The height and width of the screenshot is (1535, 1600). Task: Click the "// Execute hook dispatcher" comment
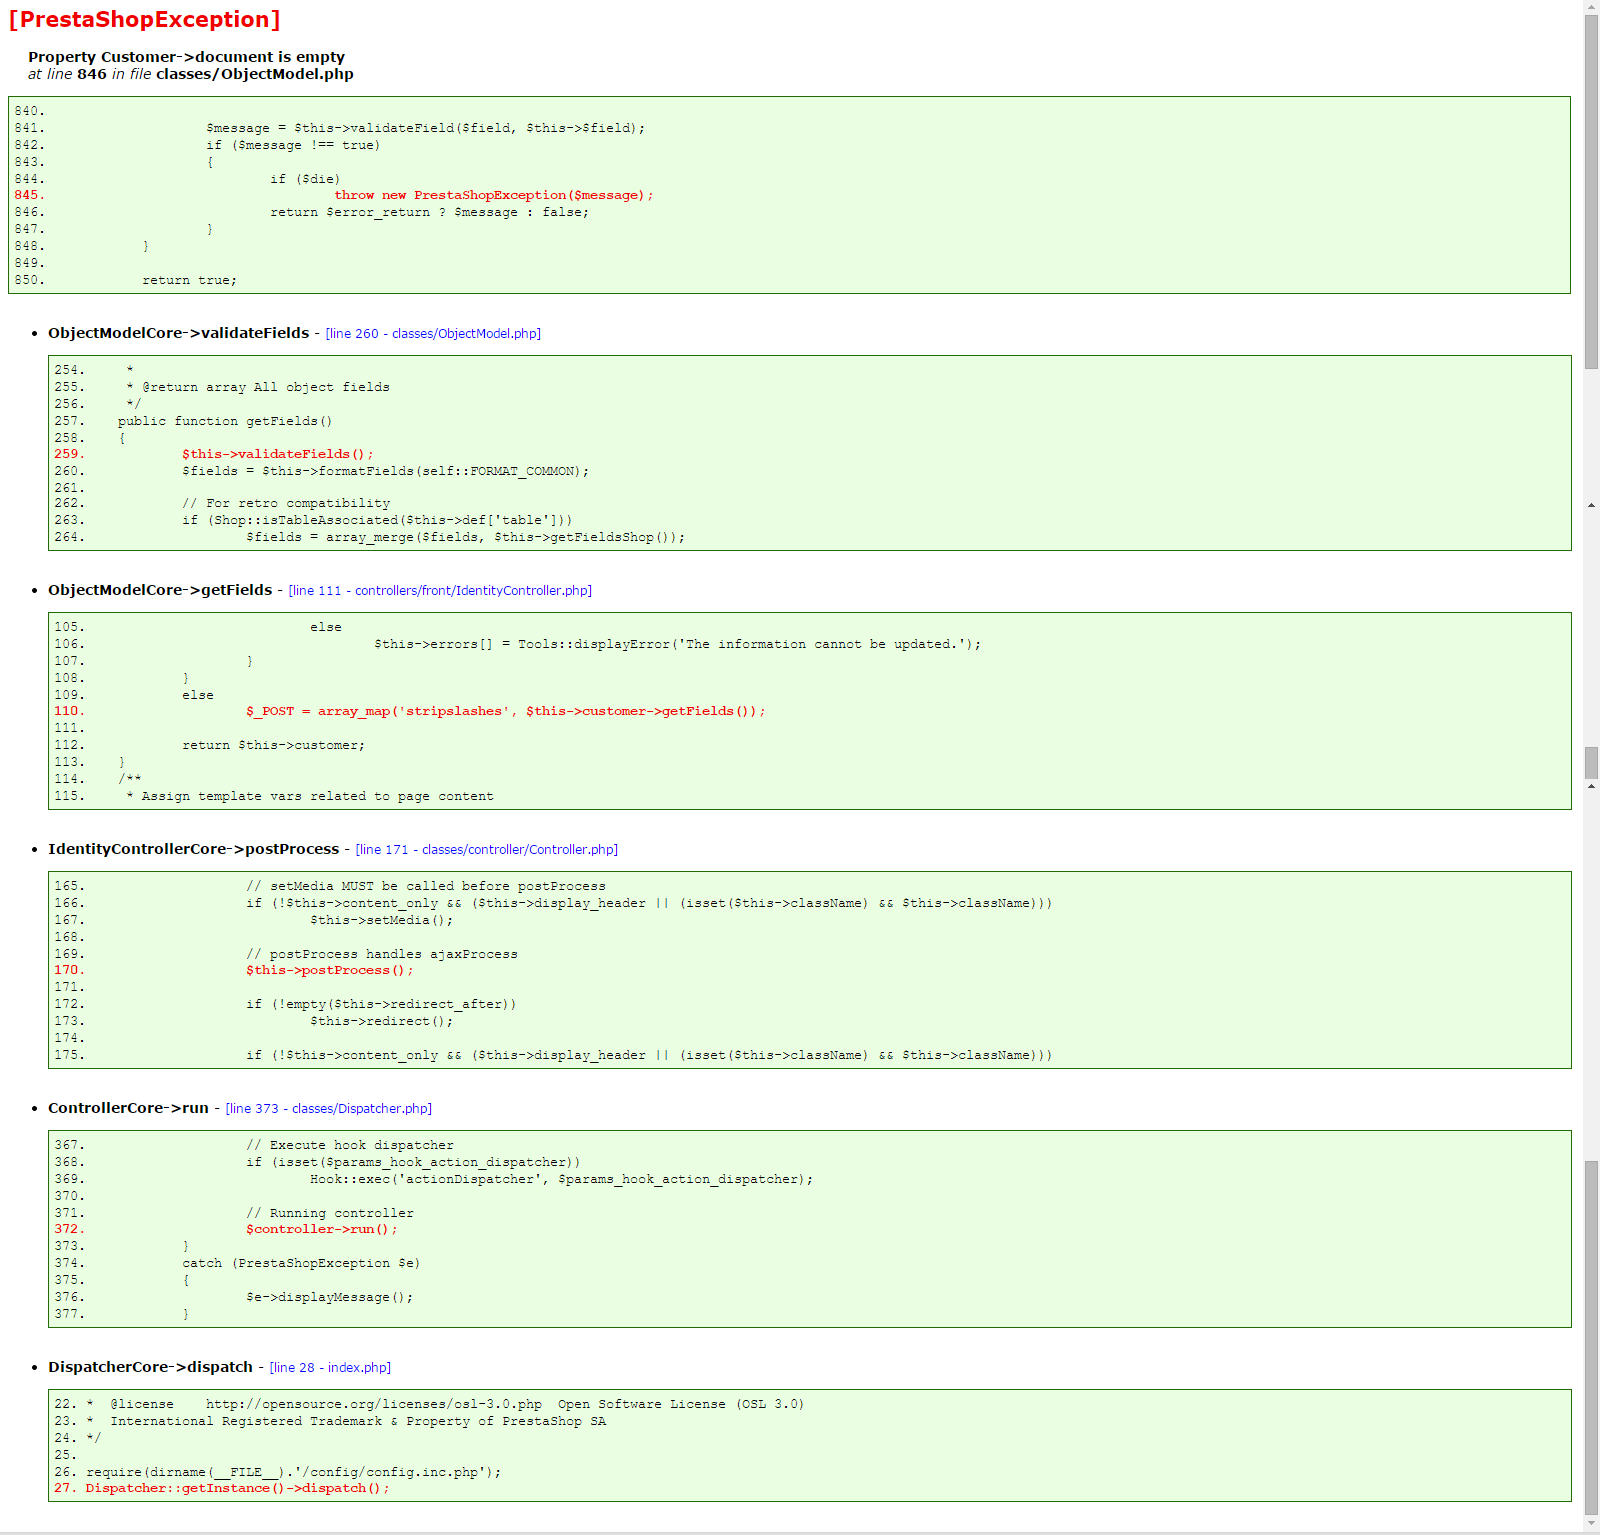[x=350, y=1146]
